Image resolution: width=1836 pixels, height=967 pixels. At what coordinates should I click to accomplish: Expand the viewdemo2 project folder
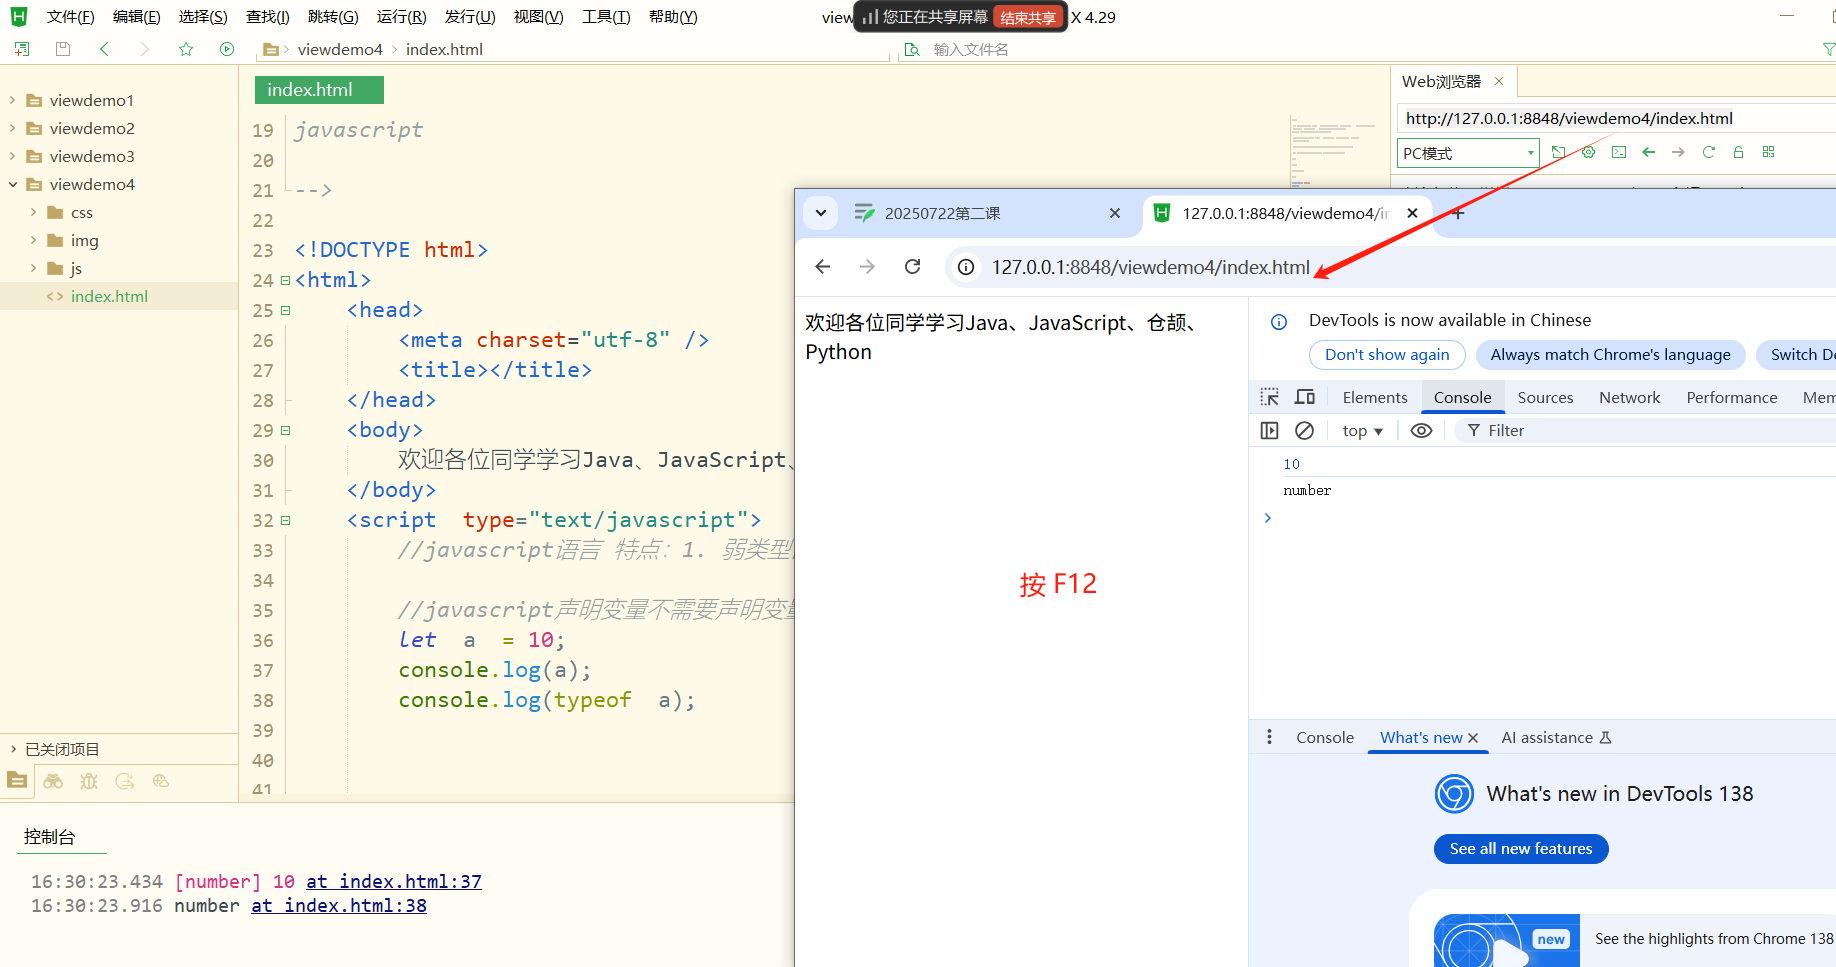click(12, 128)
